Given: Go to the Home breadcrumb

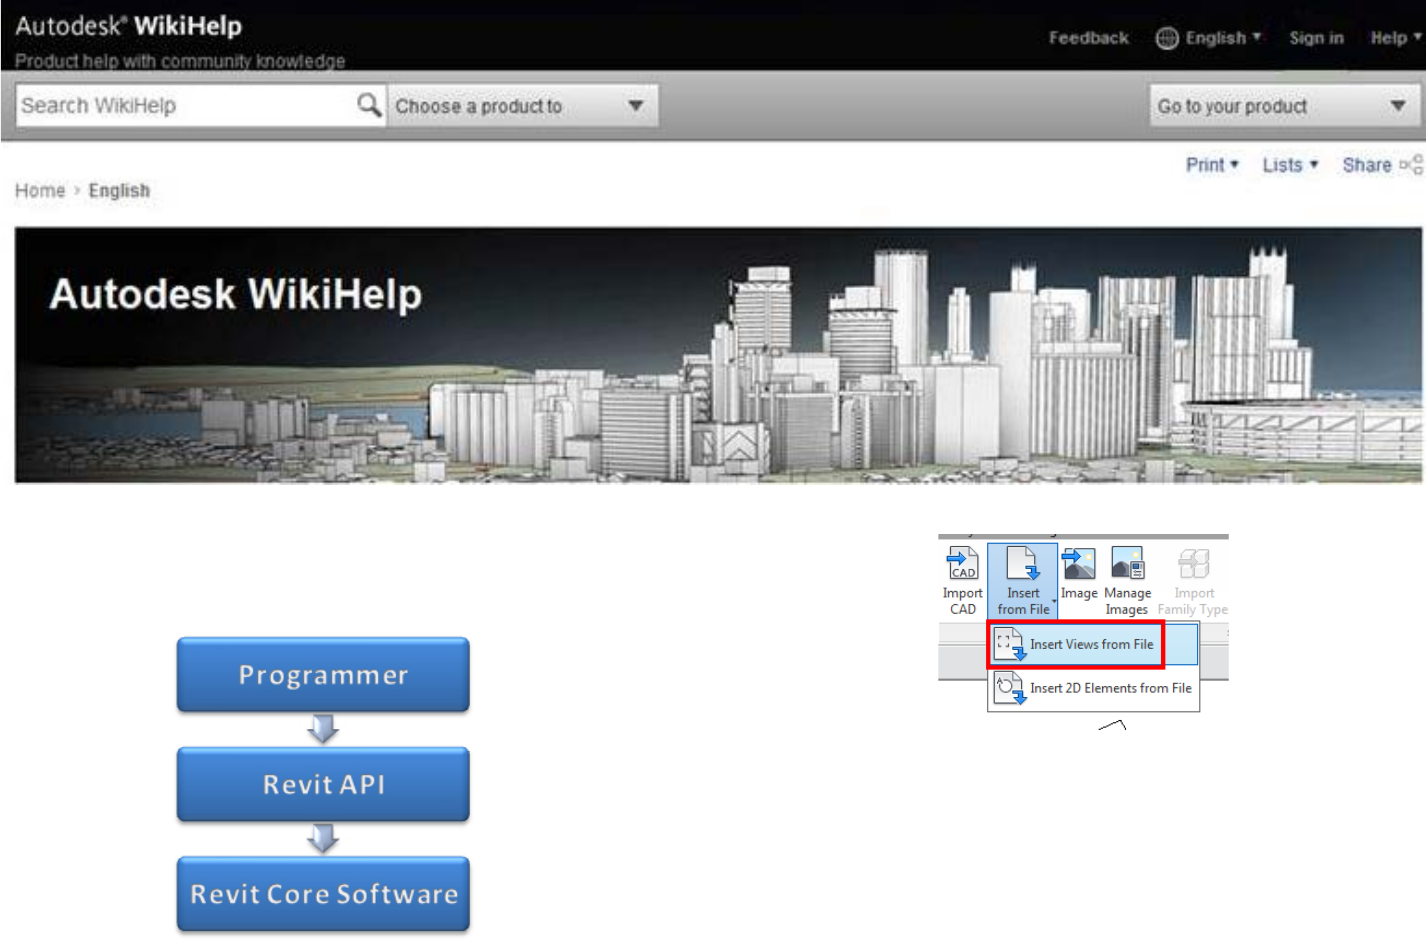Looking at the screenshot, I should click(x=40, y=190).
